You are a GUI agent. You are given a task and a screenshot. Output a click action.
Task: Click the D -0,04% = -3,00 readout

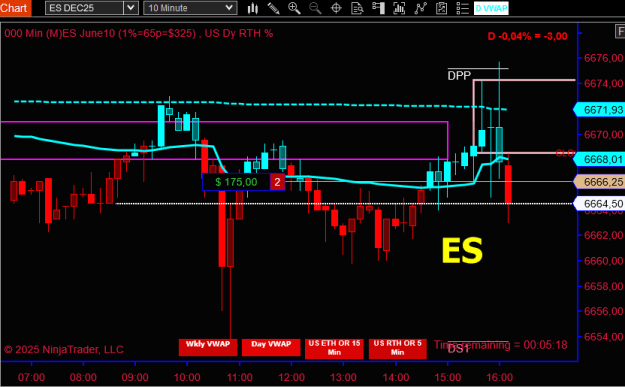pyautogui.click(x=527, y=36)
